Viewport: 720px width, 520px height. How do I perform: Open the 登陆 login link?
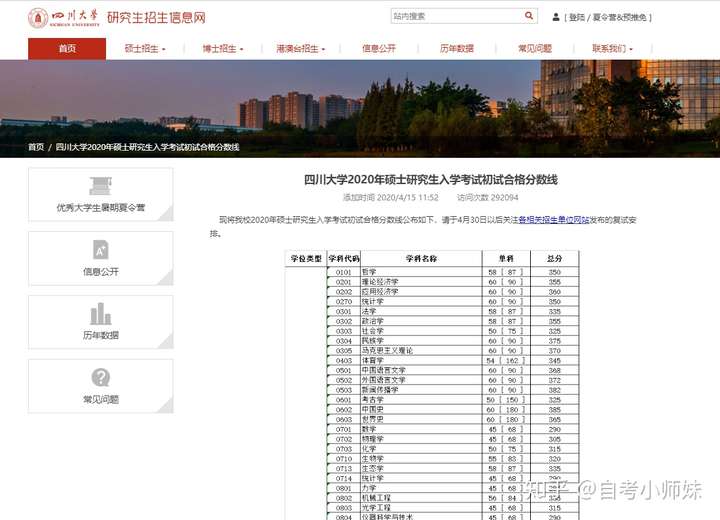577,17
